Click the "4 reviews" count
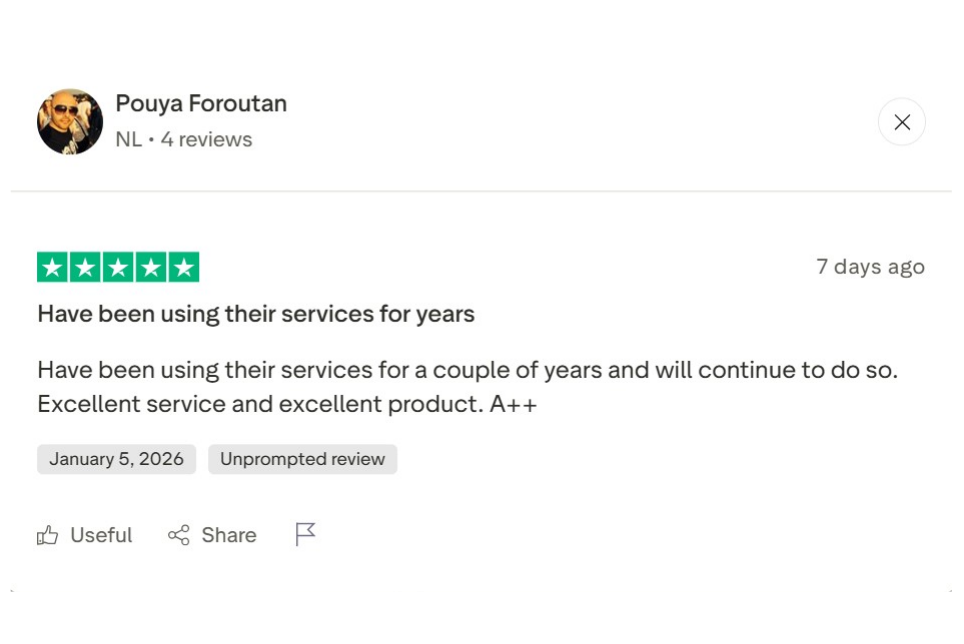Viewport: 964px width, 644px height. (207, 140)
